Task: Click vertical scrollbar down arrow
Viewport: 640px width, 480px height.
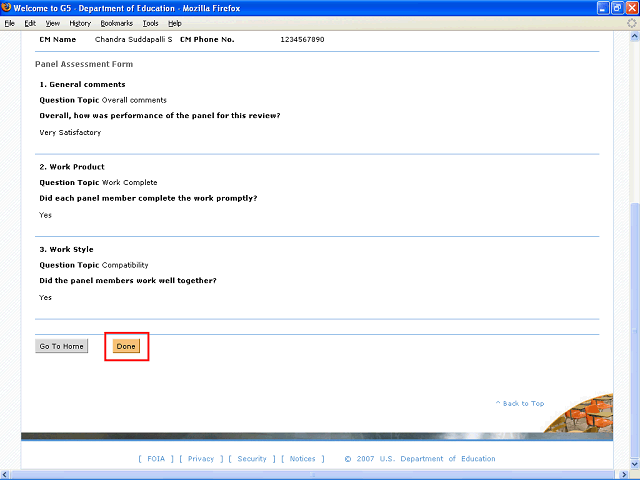Action: tap(635, 464)
